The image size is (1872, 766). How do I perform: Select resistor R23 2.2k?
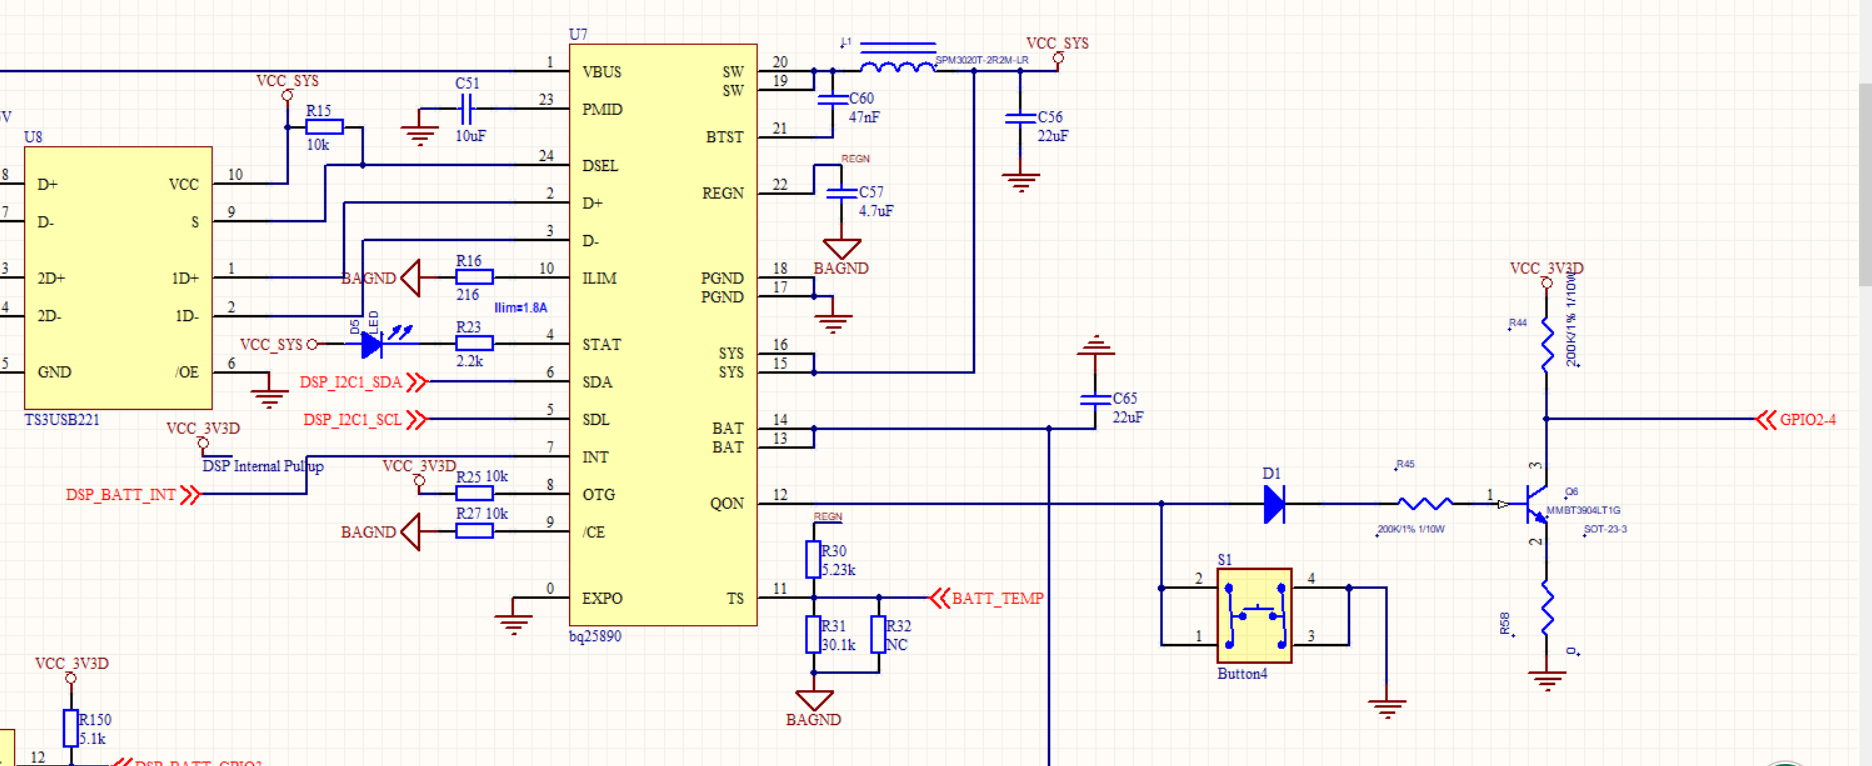tap(474, 344)
